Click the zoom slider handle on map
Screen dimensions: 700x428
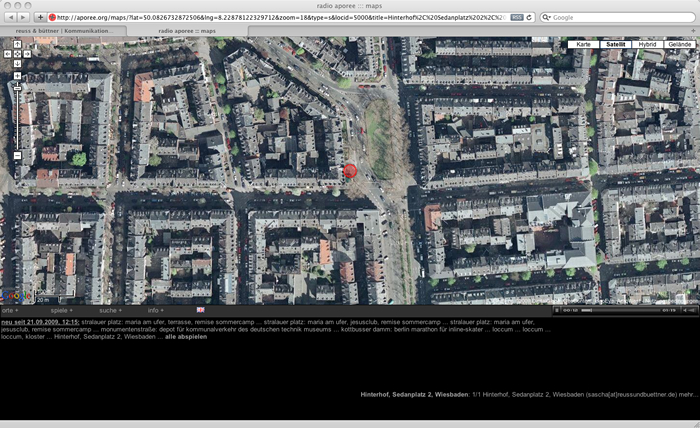[17, 88]
